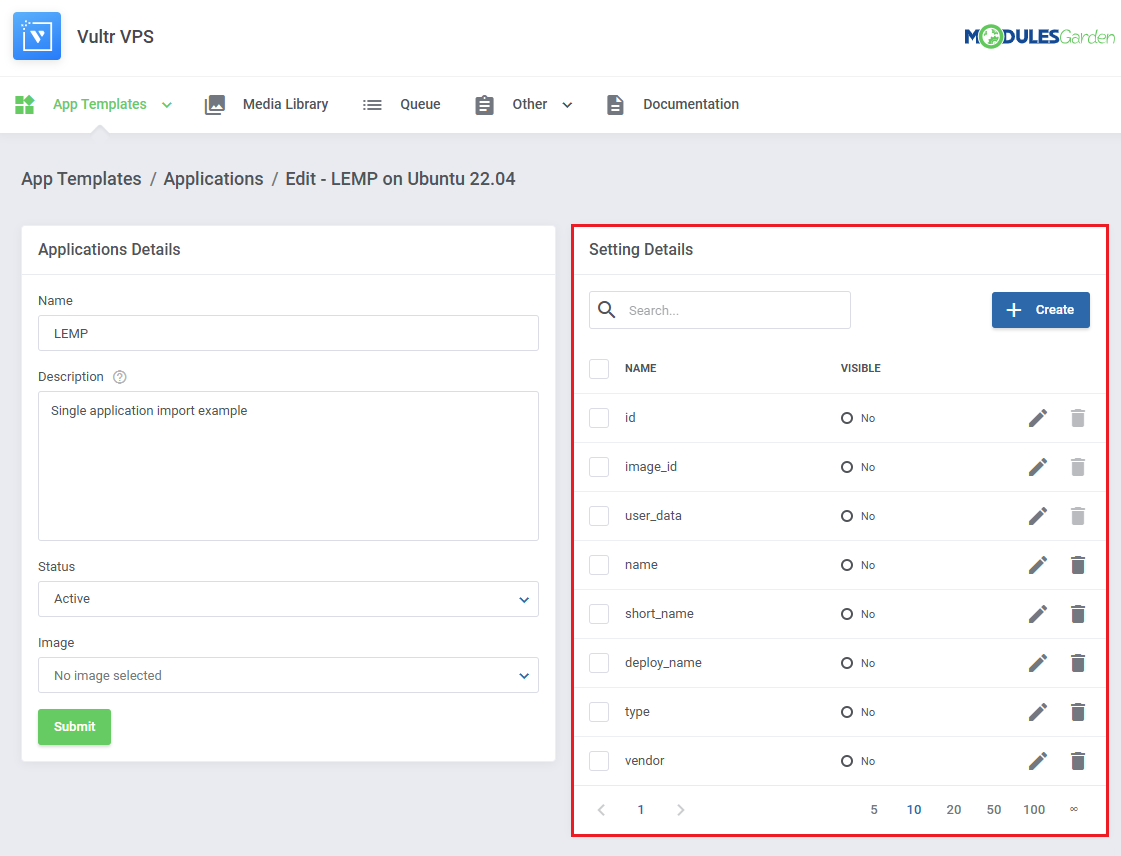The height and width of the screenshot is (856, 1121).
Task: Edit the vendor setting pencil icon
Action: click(1038, 761)
